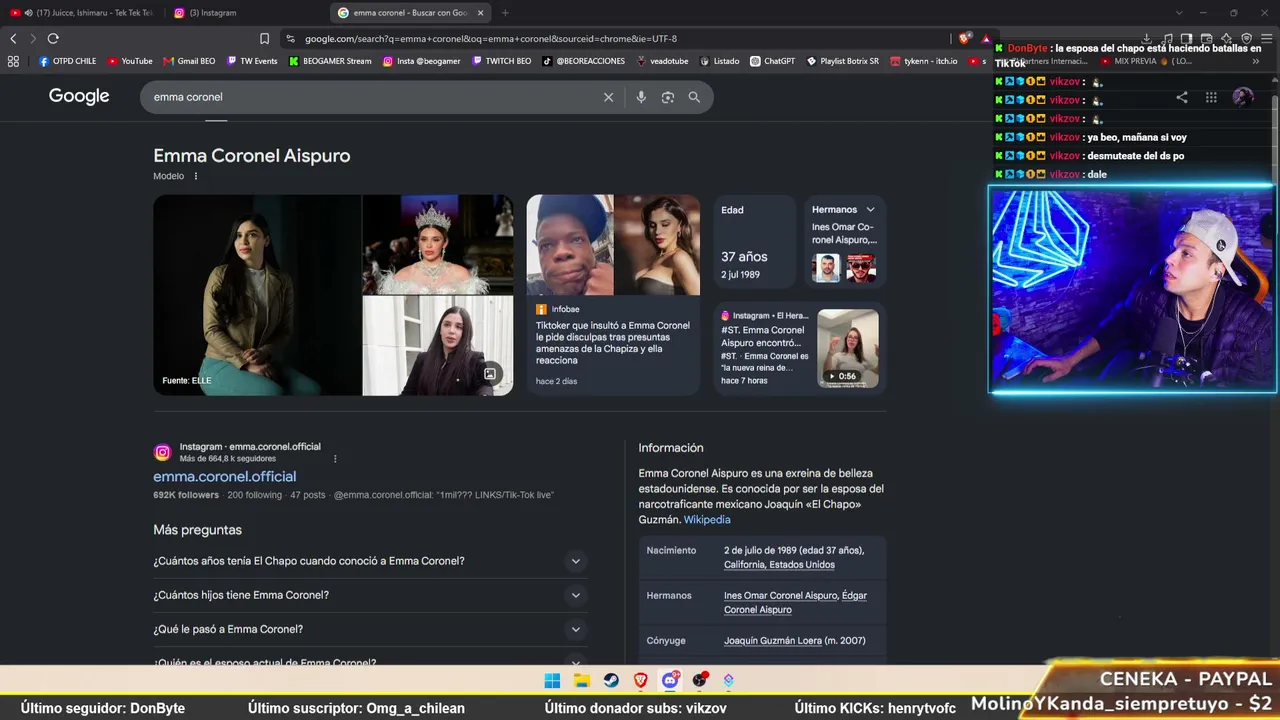
Task: Open the Wikipedia link in Información
Action: [x=707, y=520]
